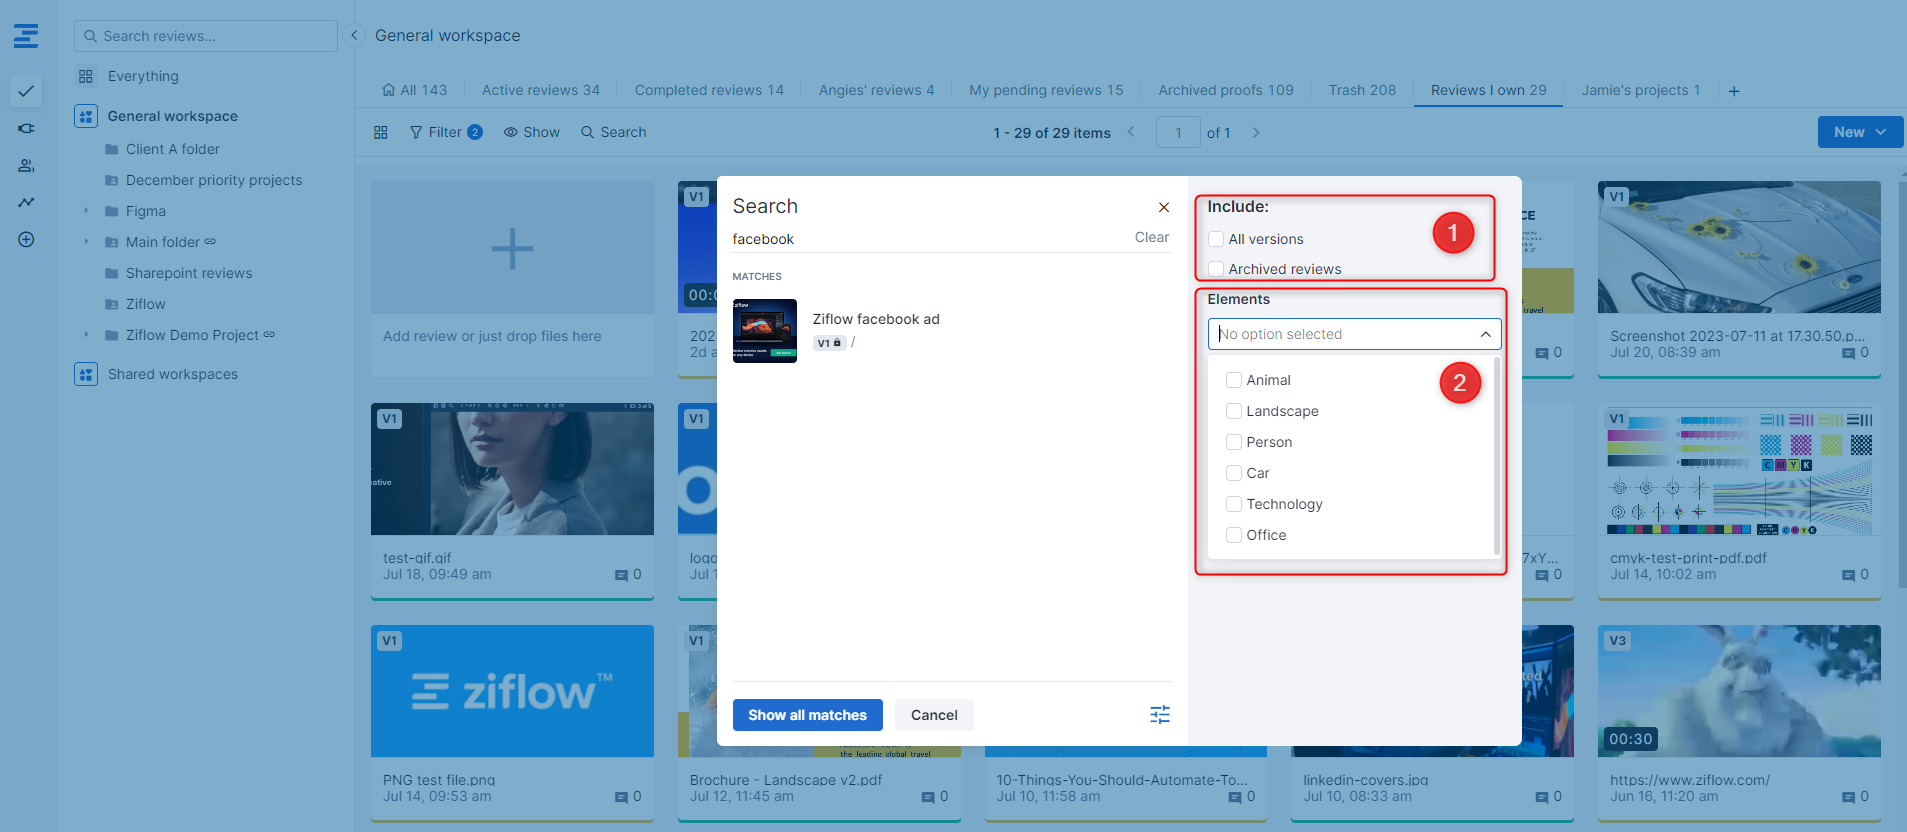Click the facebook search text field

930,239
